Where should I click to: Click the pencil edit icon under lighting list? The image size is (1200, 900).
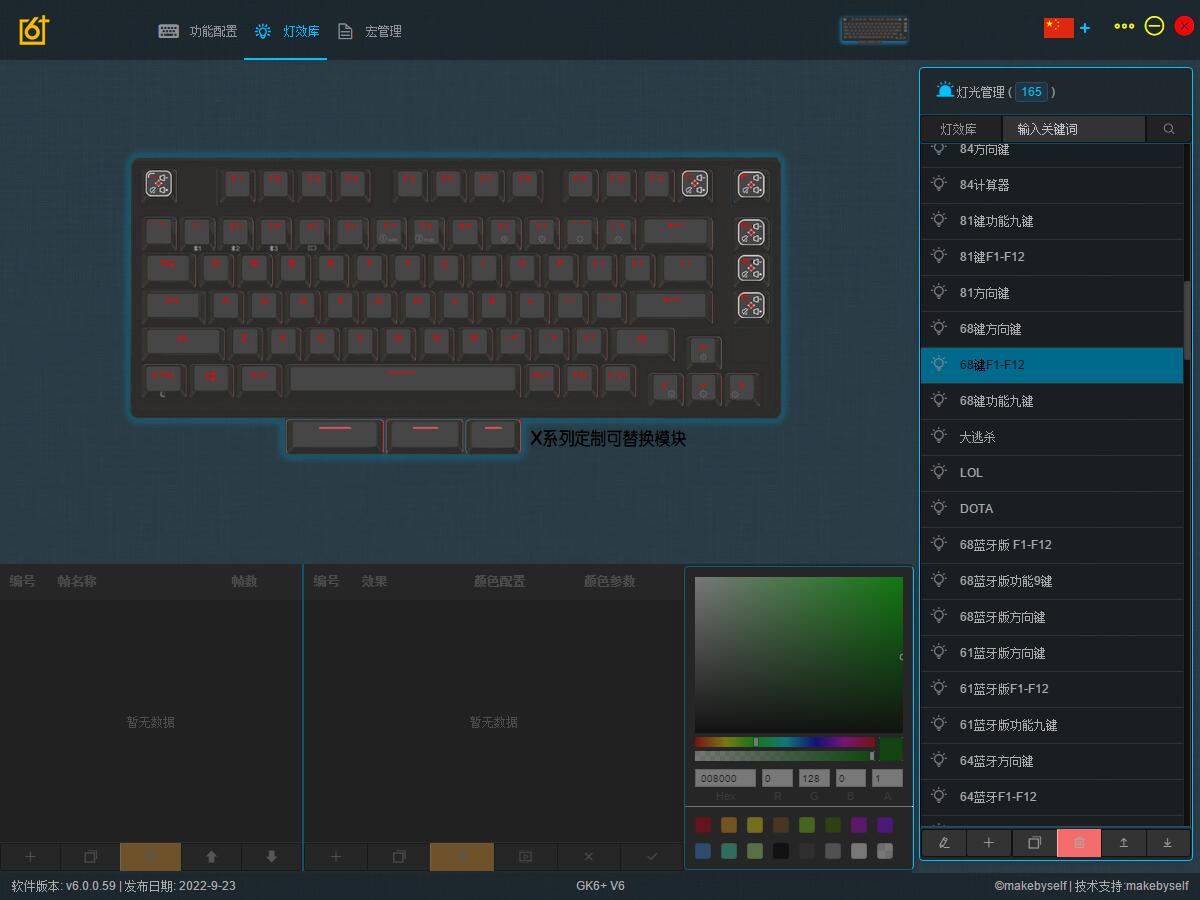coord(943,843)
